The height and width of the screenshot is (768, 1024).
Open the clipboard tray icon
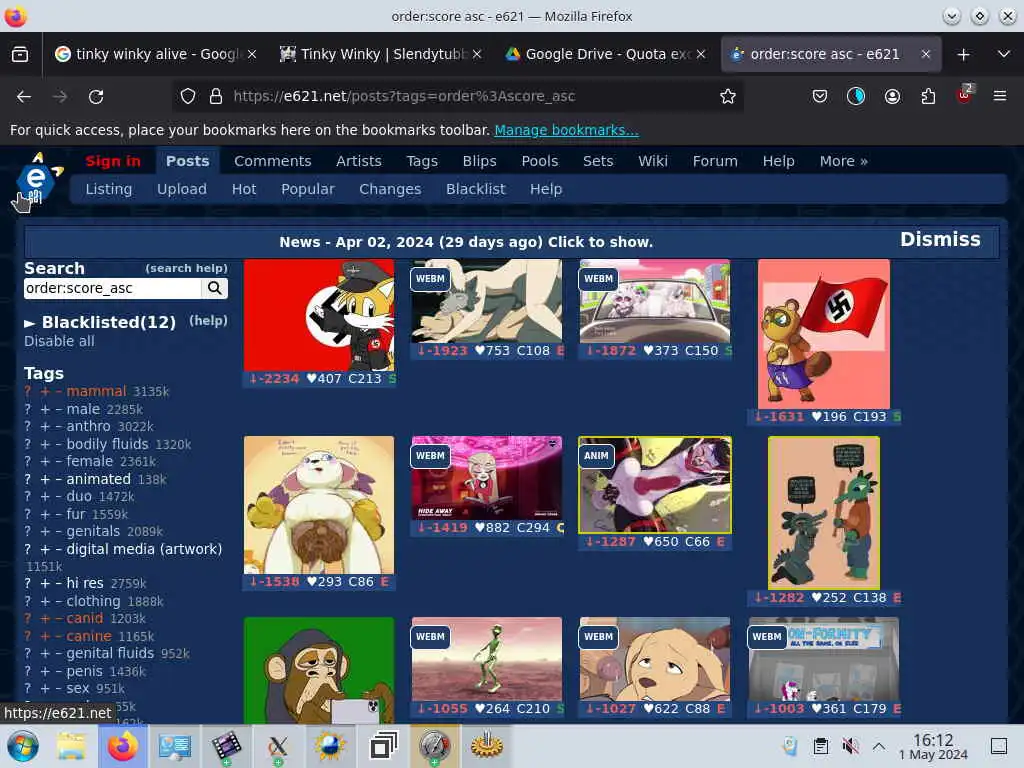point(821,746)
